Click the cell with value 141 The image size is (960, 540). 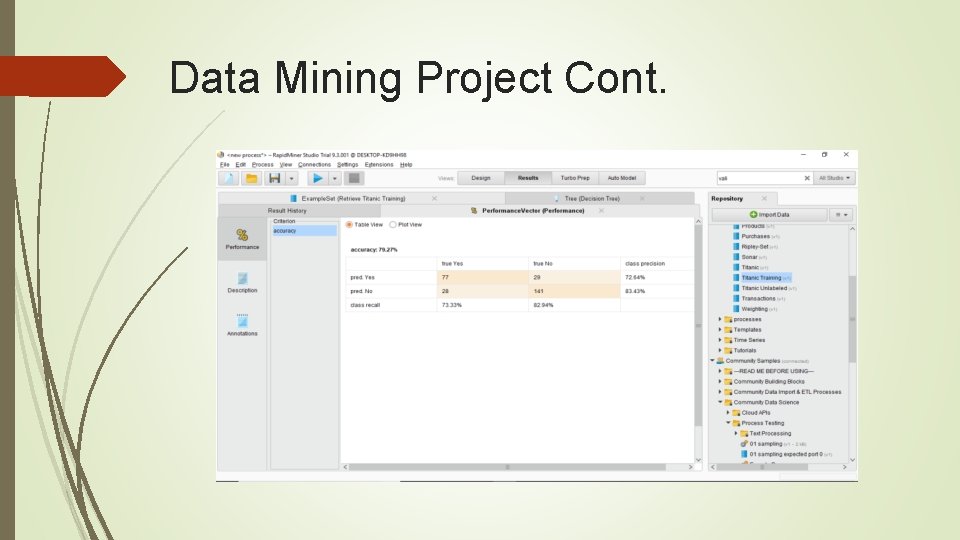point(574,291)
